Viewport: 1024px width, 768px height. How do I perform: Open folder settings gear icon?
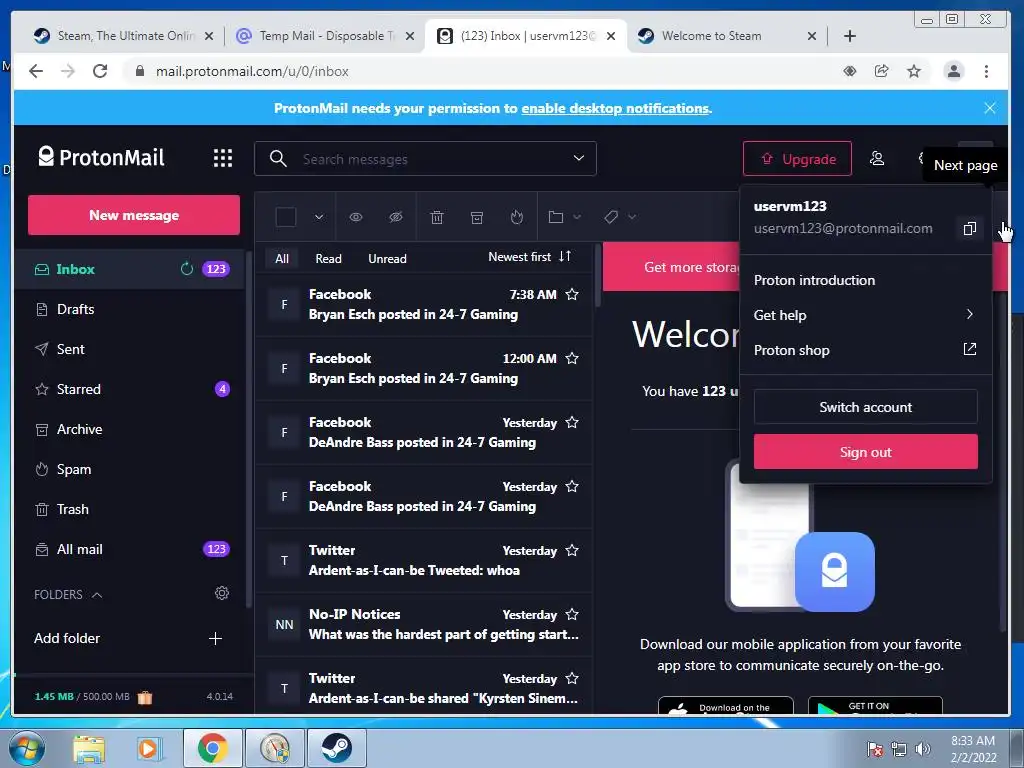222,593
